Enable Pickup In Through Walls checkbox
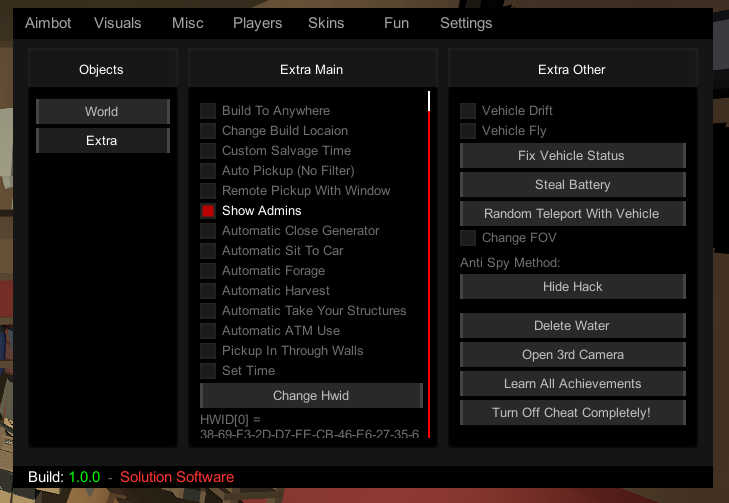This screenshot has width=729, height=503. (208, 351)
